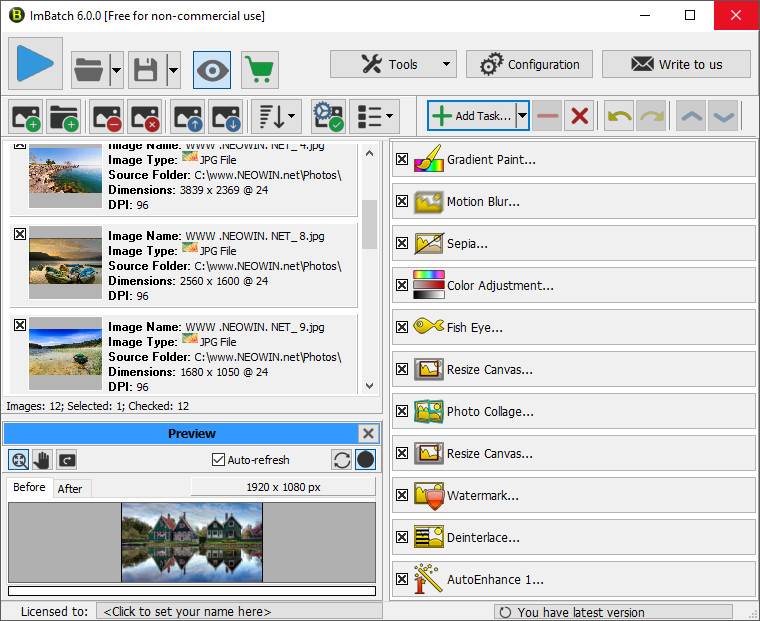Check images using the gear-and-checkmark icon
This screenshot has height=621, width=760.
329,116
